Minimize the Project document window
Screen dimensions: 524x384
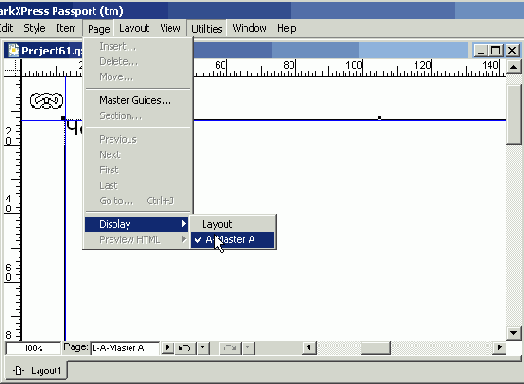tap(481, 51)
